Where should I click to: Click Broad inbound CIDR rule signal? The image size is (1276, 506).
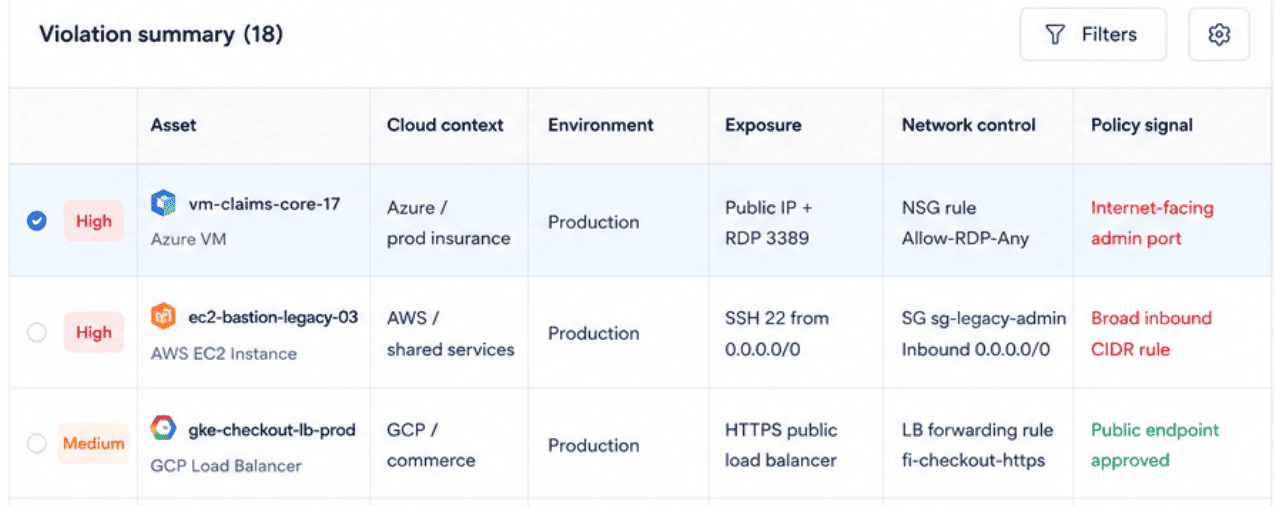1151,334
